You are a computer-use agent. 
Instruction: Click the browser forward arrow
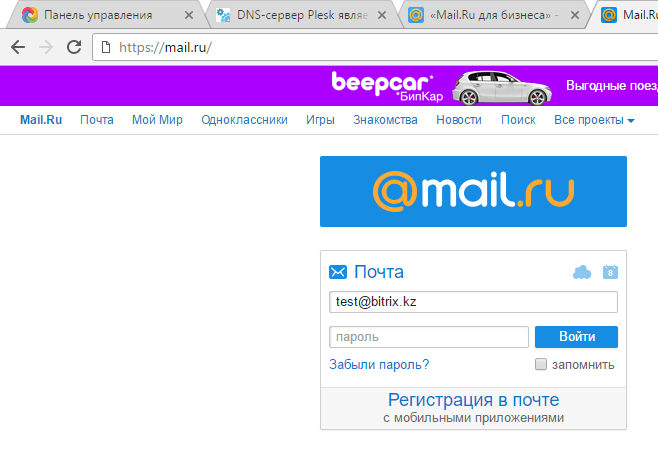[46, 47]
